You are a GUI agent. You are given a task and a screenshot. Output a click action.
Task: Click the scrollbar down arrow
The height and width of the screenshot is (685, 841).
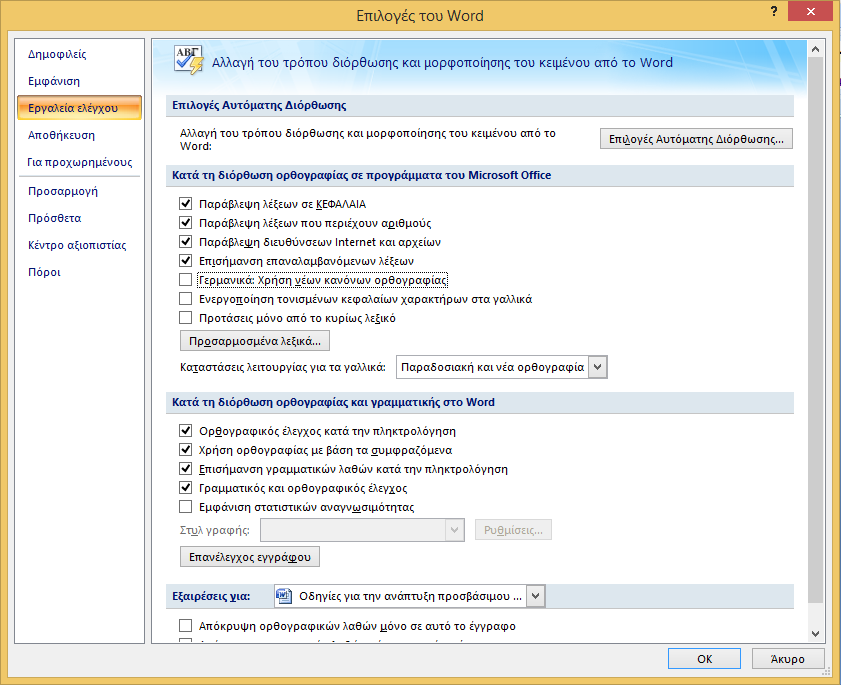tap(815, 634)
